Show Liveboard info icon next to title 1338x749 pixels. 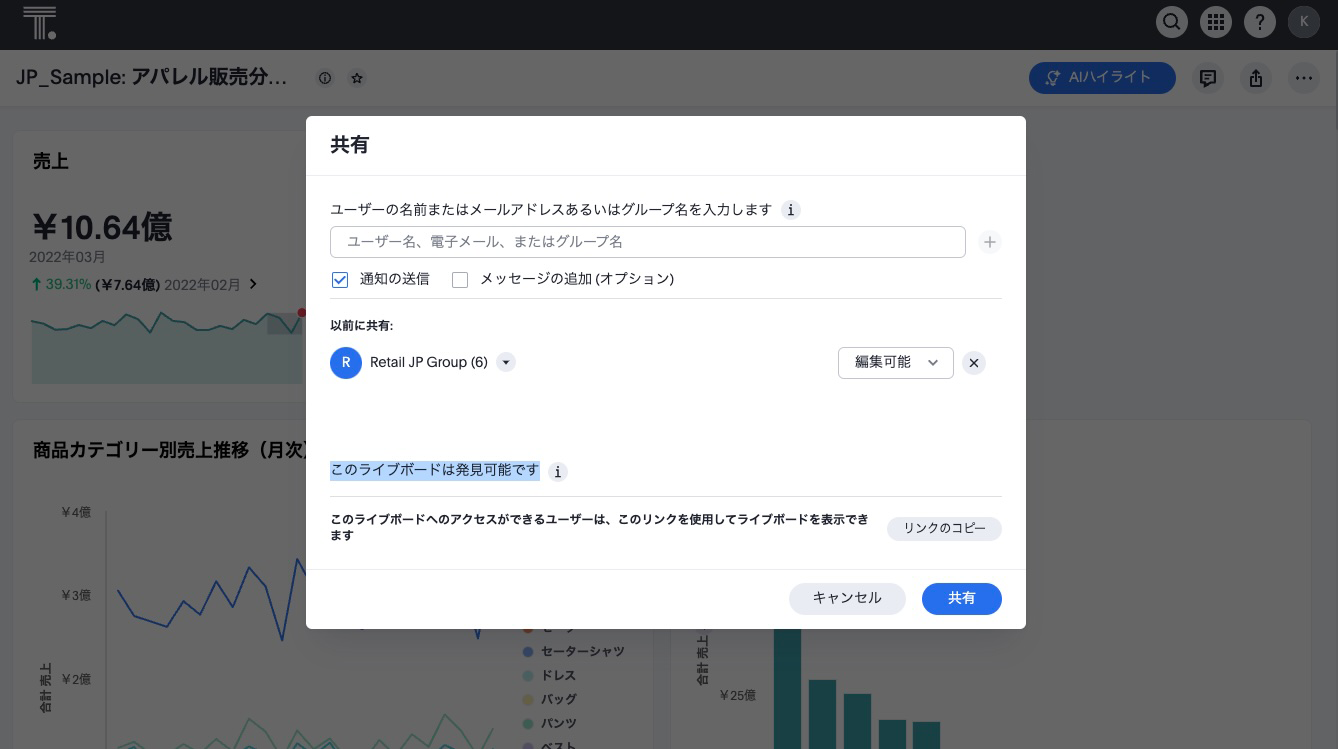[x=325, y=78]
